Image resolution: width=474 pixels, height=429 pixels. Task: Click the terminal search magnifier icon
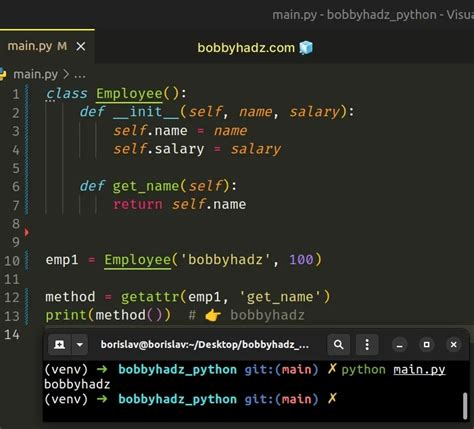tap(338, 344)
